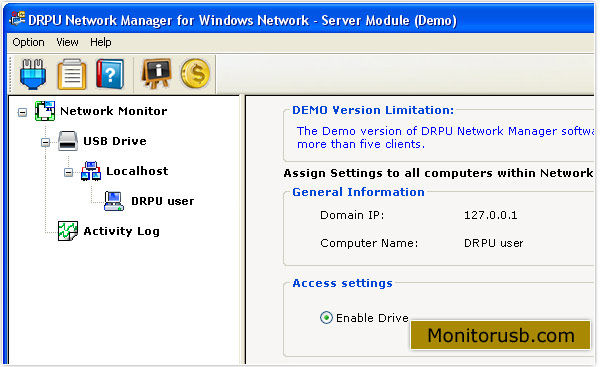The height and width of the screenshot is (367, 600).
Task: Click the Activity Log chart icon
Action: point(68,231)
